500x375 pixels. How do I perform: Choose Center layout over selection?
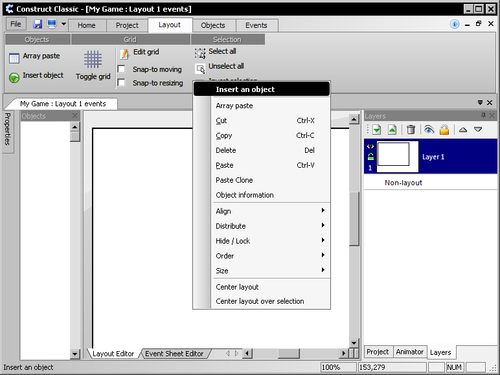262,301
